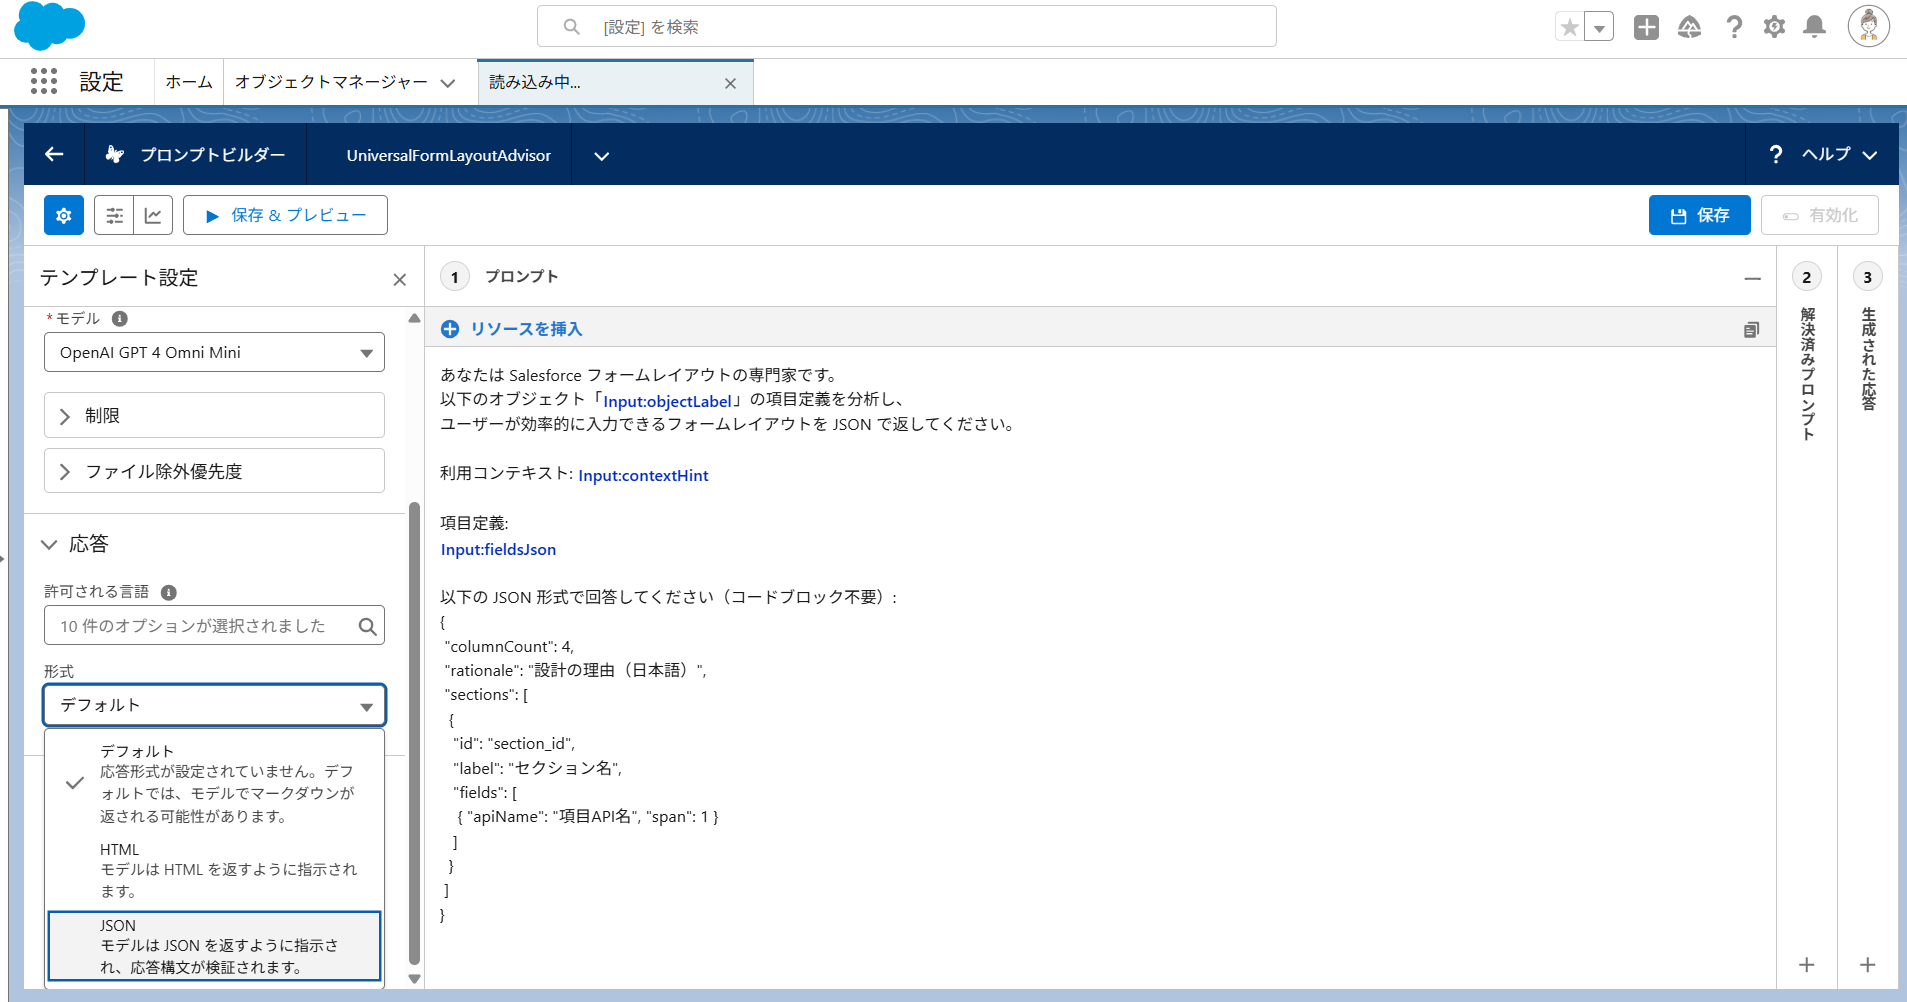Open the chart icon next to the sliders icon

pos(154,214)
